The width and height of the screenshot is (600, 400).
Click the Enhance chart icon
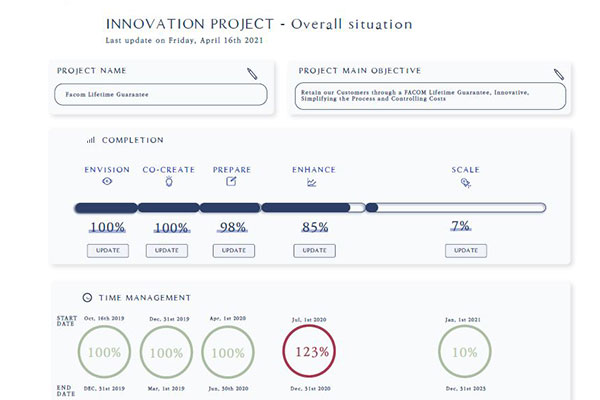click(x=313, y=183)
